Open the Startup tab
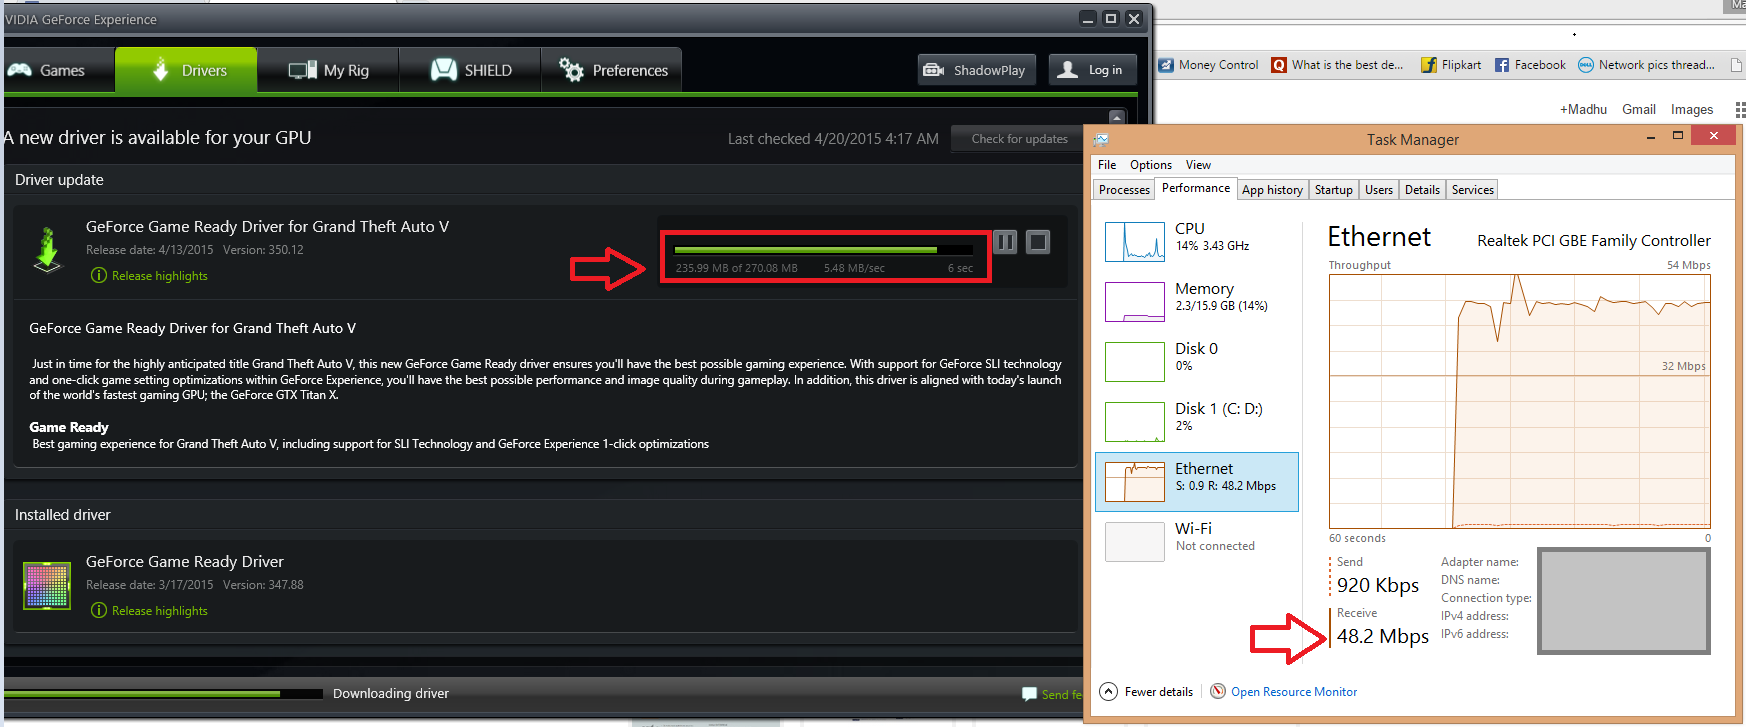 tap(1333, 190)
